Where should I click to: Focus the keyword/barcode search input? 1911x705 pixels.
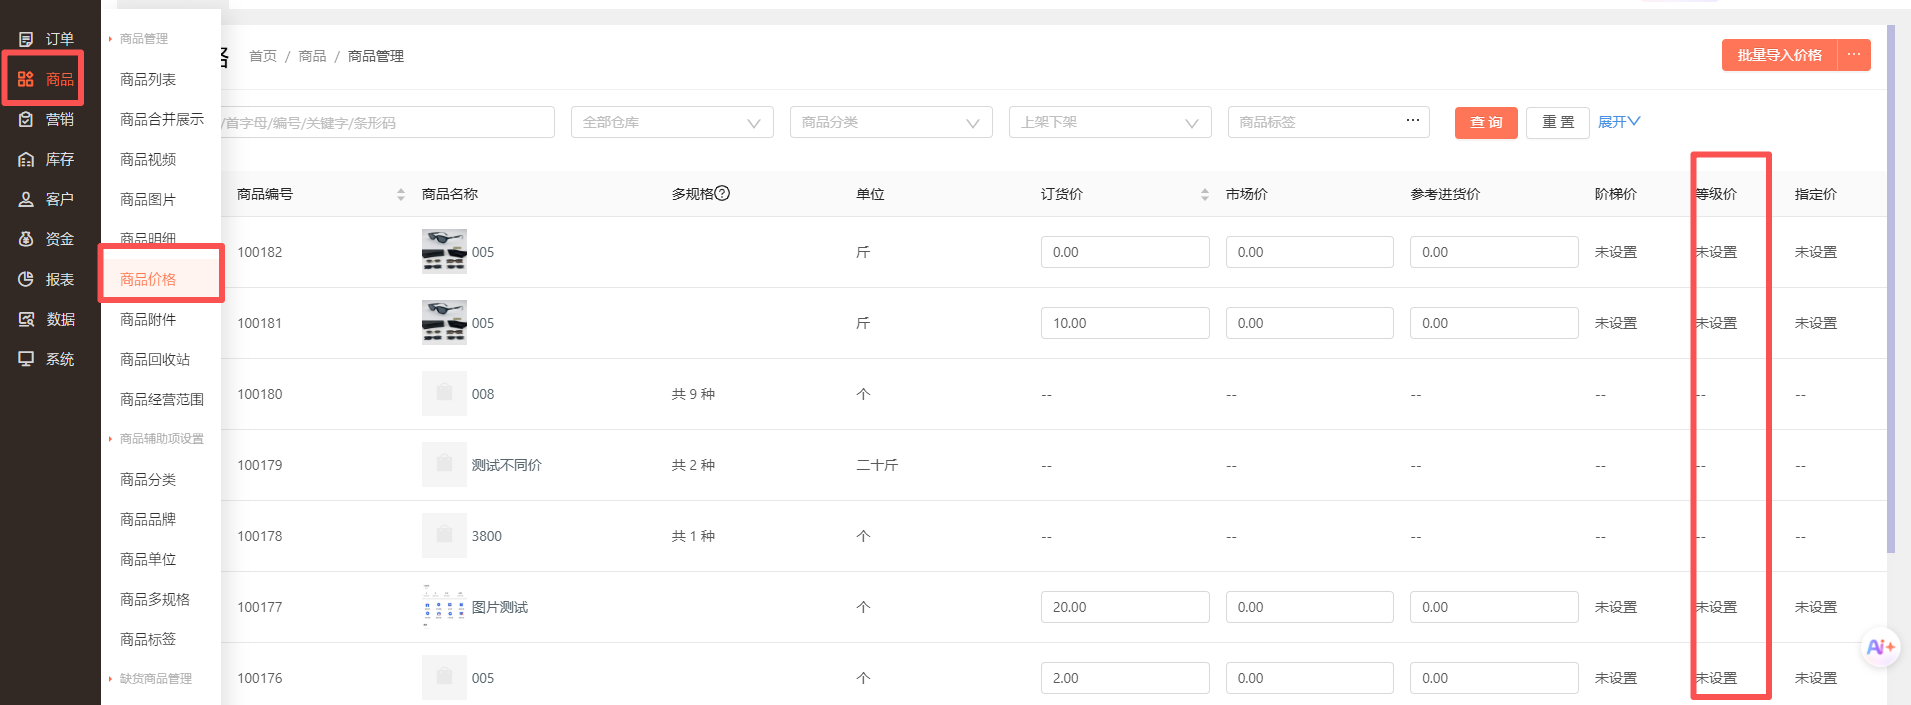point(388,122)
